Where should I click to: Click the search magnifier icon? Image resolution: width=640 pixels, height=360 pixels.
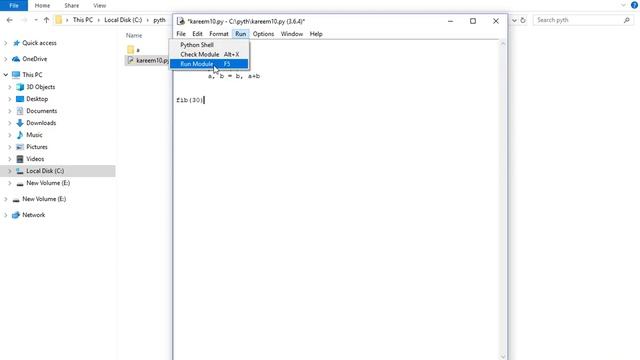(627, 20)
